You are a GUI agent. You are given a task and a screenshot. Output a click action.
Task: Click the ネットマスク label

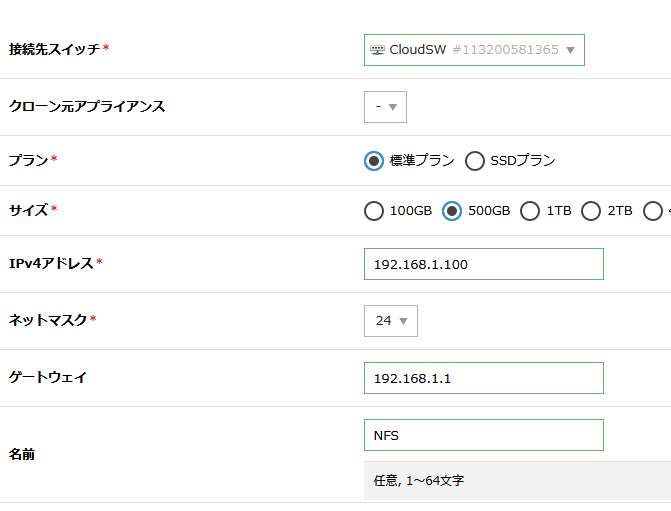tap(48, 320)
